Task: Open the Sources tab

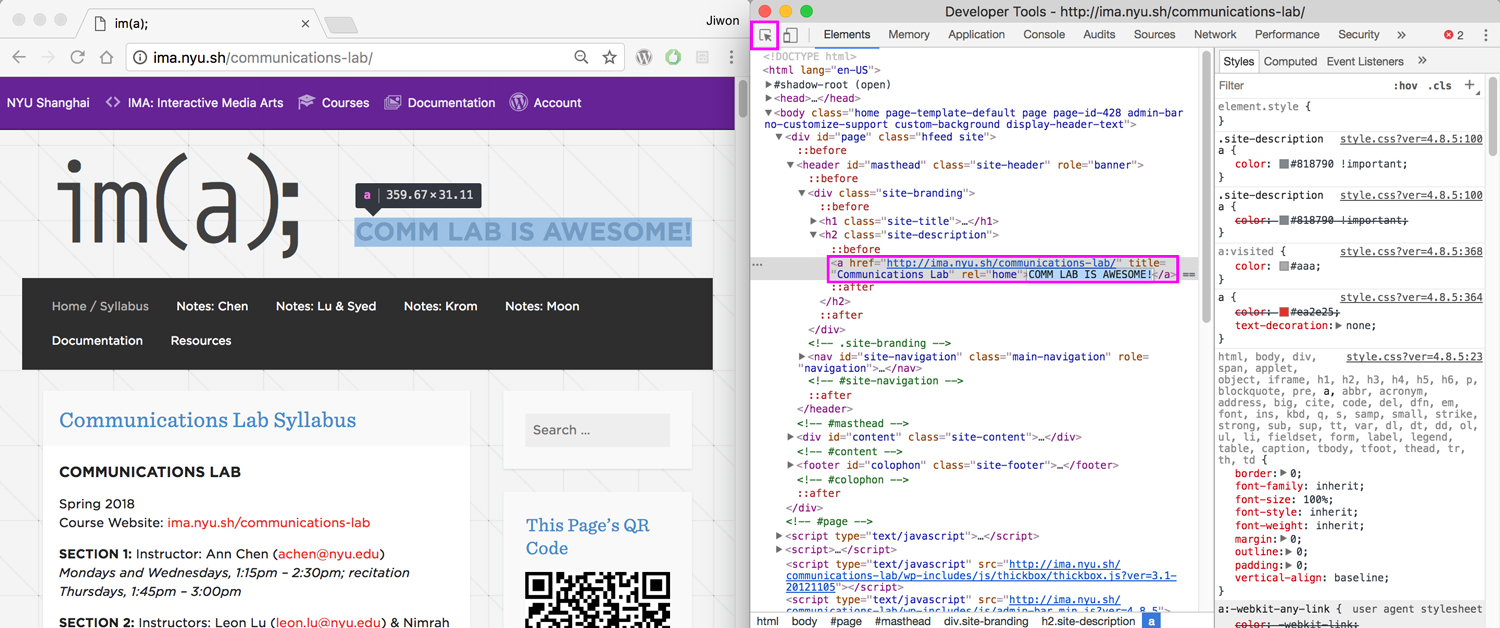Action: [1154, 35]
